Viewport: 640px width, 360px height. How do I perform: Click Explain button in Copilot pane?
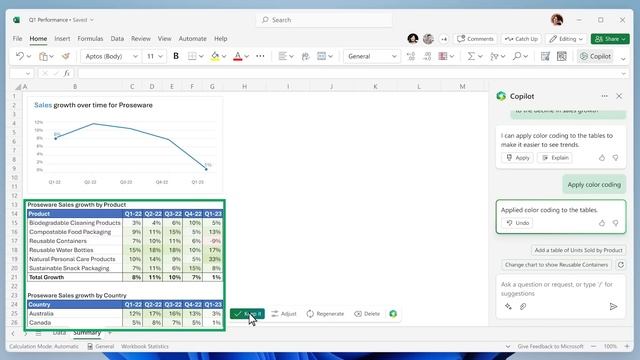(x=555, y=158)
